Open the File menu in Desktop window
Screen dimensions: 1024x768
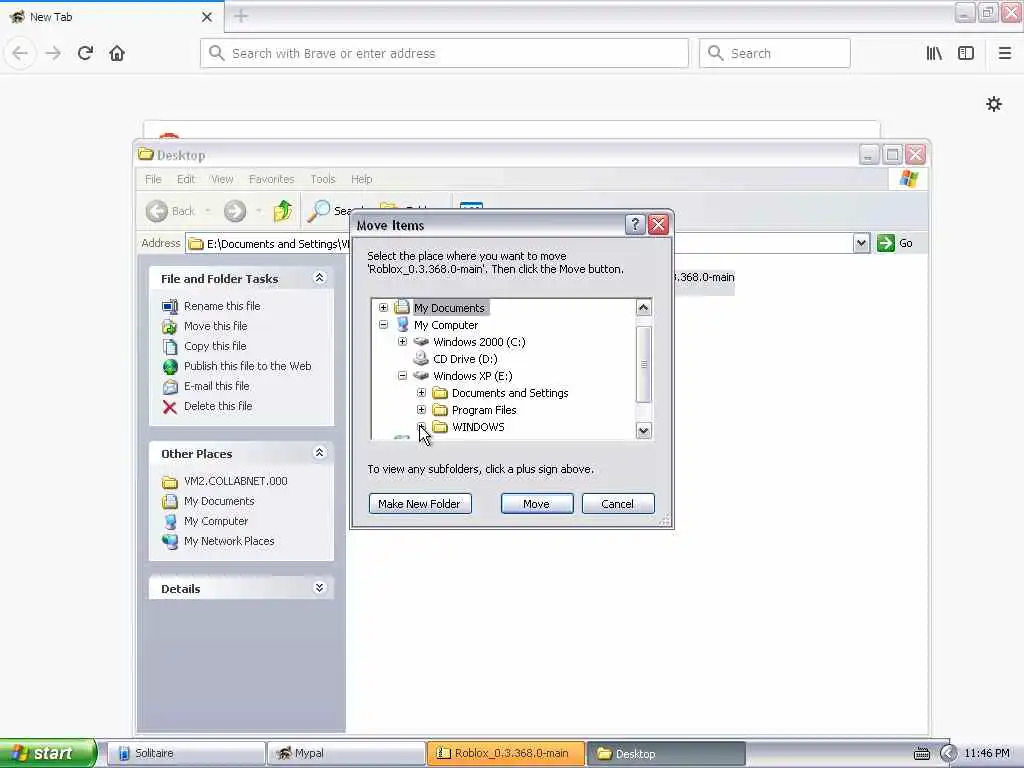coord(153,179)
